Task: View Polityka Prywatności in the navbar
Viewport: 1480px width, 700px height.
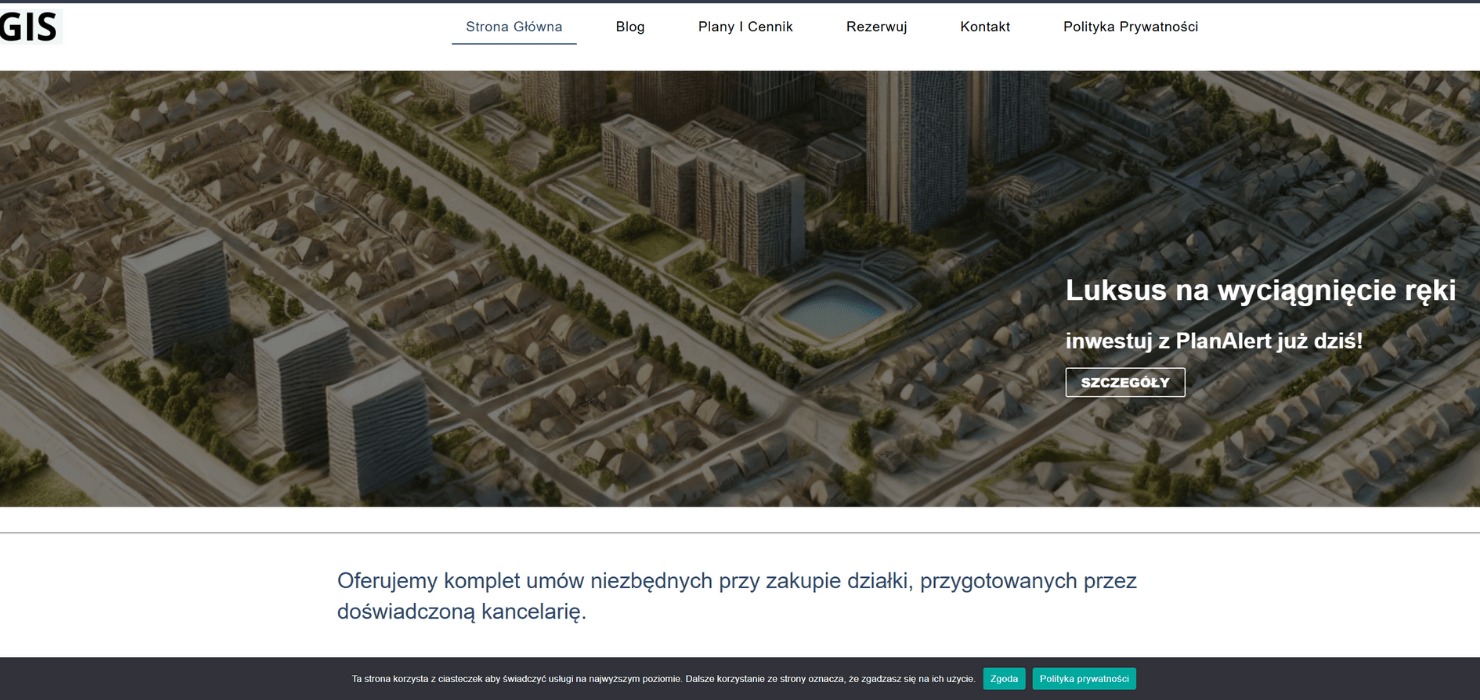Action: tap(1131, 26)
